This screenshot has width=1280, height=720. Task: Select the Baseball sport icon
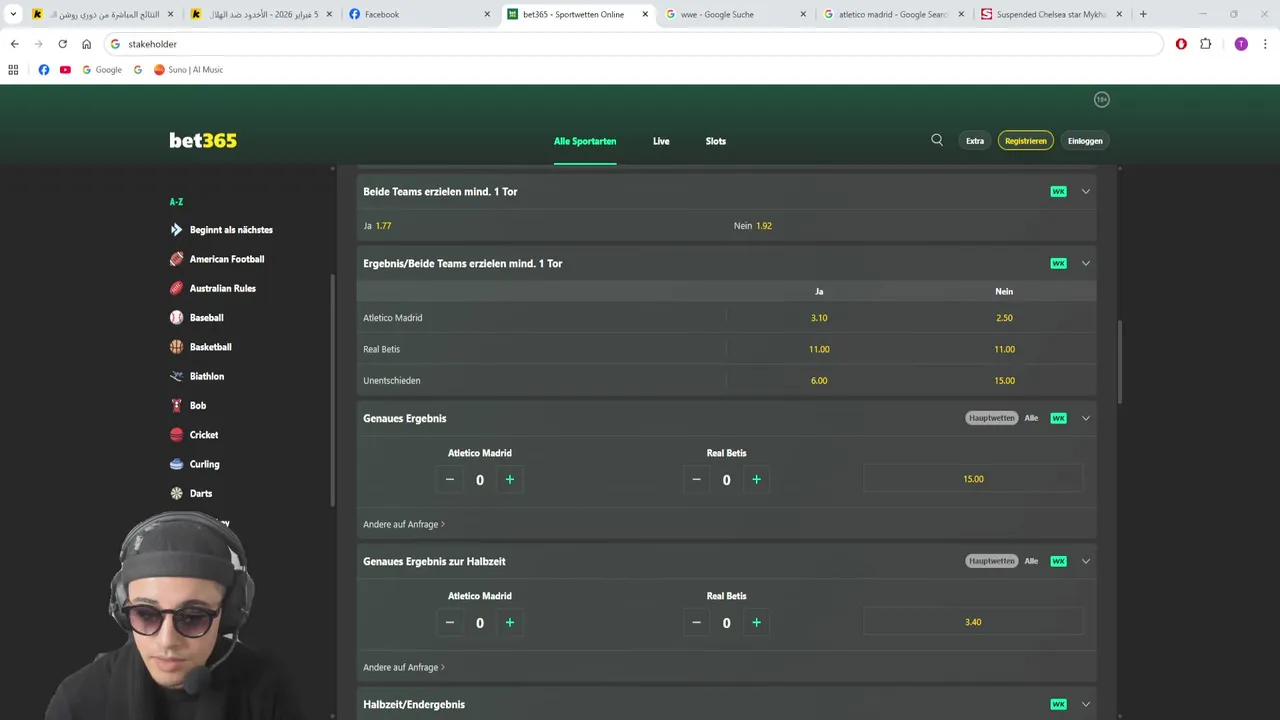point(177,317)
